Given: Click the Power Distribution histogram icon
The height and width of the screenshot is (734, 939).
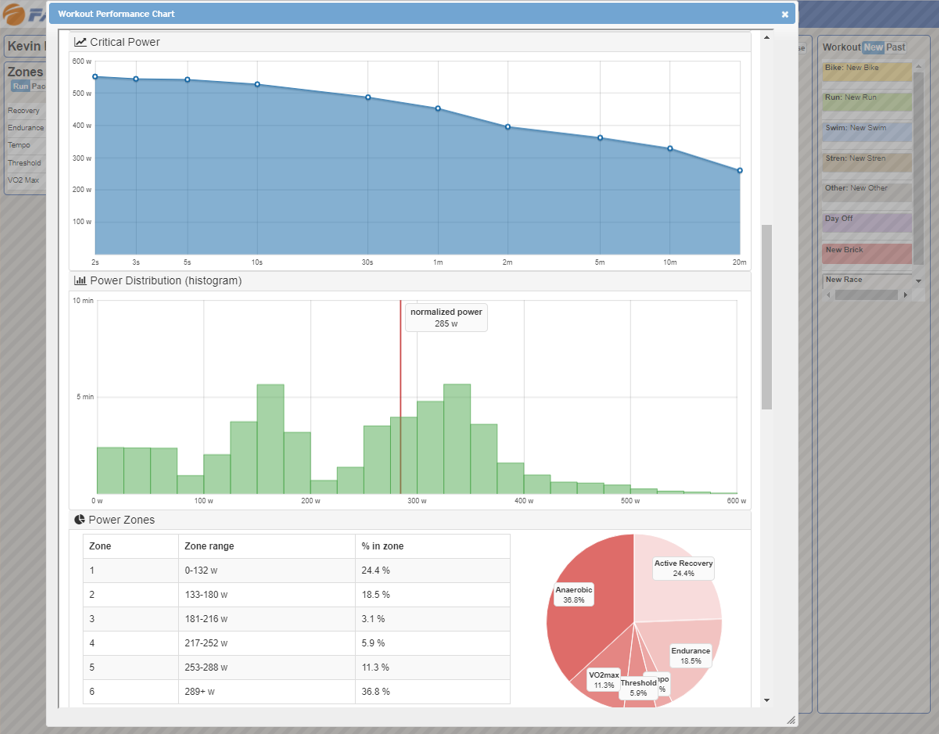Looking at the screenshot, I should (80, 281).
